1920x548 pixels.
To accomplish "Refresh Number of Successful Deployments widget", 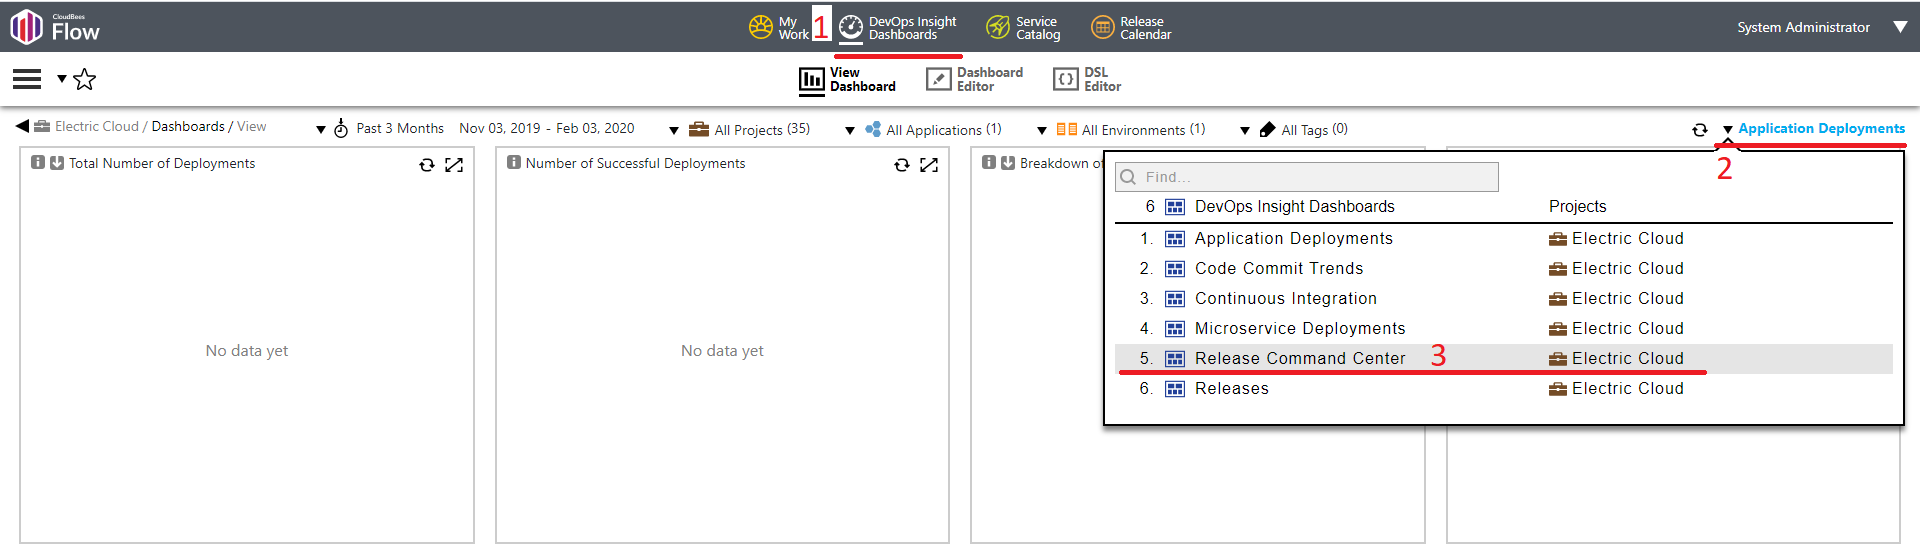I will point(902,165).
